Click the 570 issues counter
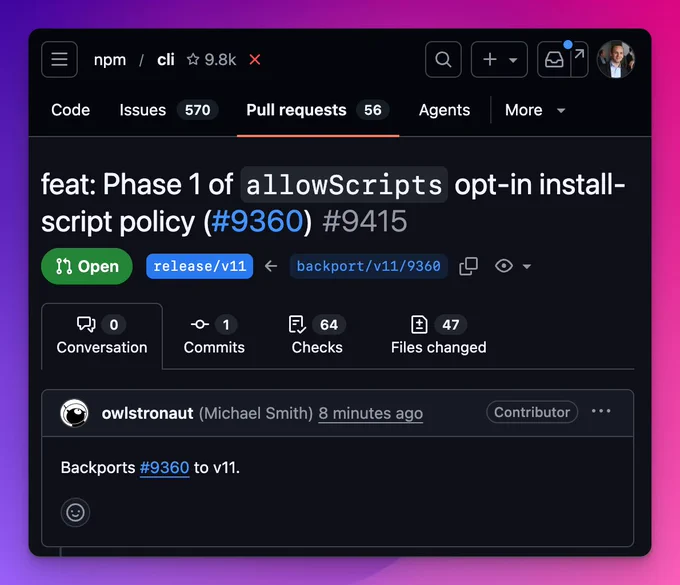The width and height of the screenshot is (680, 585). (197, 110)
